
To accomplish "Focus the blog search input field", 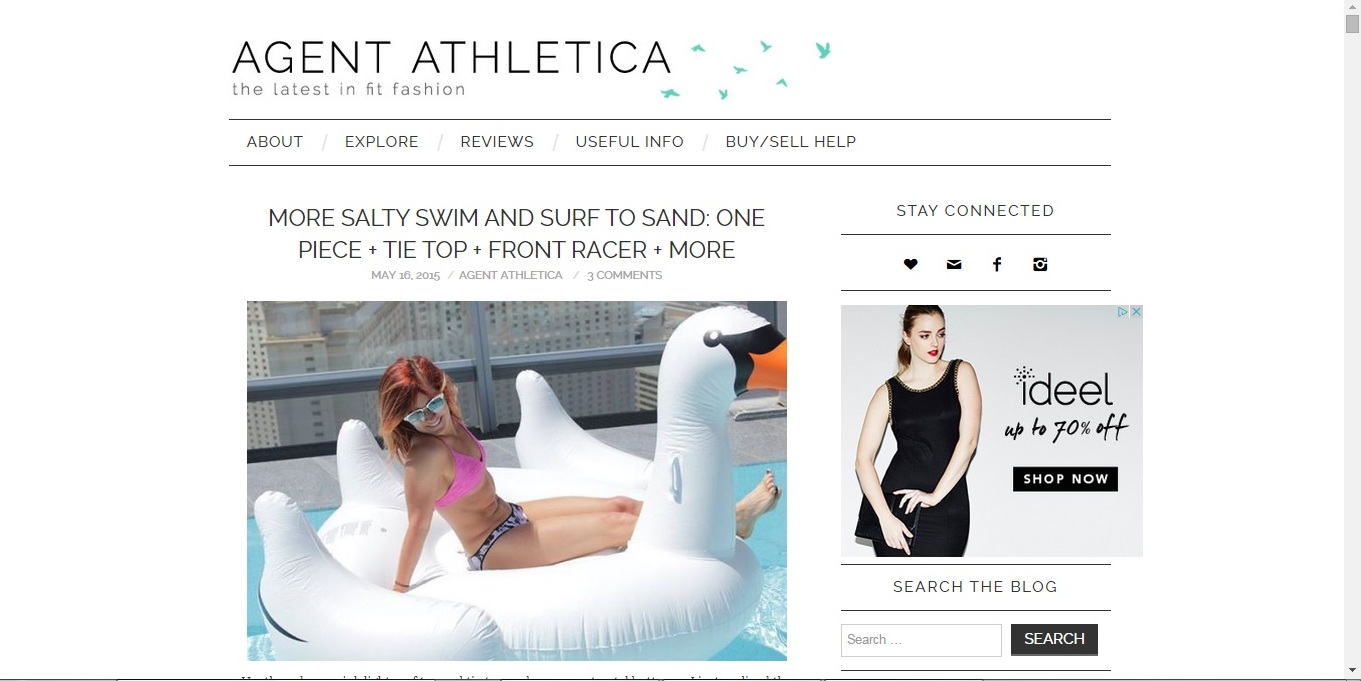I will pos(921,640).
